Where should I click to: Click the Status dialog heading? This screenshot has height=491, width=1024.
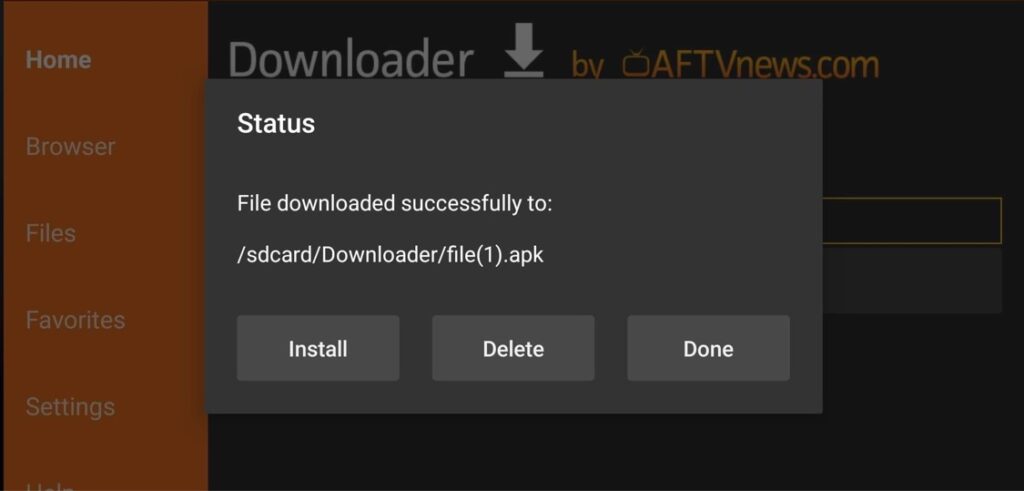276,123
